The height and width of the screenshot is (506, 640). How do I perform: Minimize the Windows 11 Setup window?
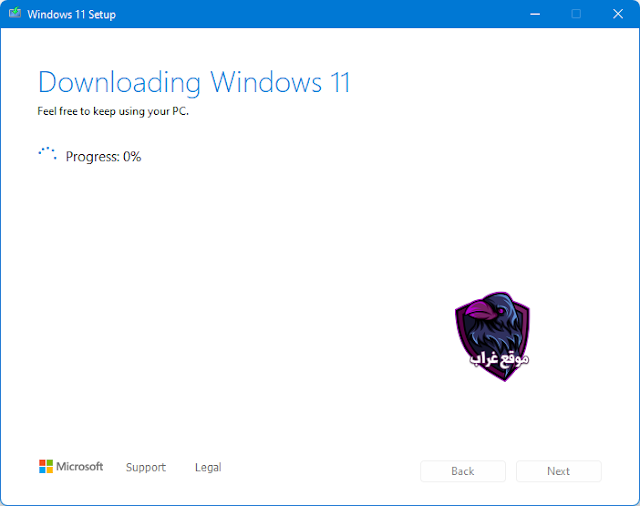pos(535,14)
